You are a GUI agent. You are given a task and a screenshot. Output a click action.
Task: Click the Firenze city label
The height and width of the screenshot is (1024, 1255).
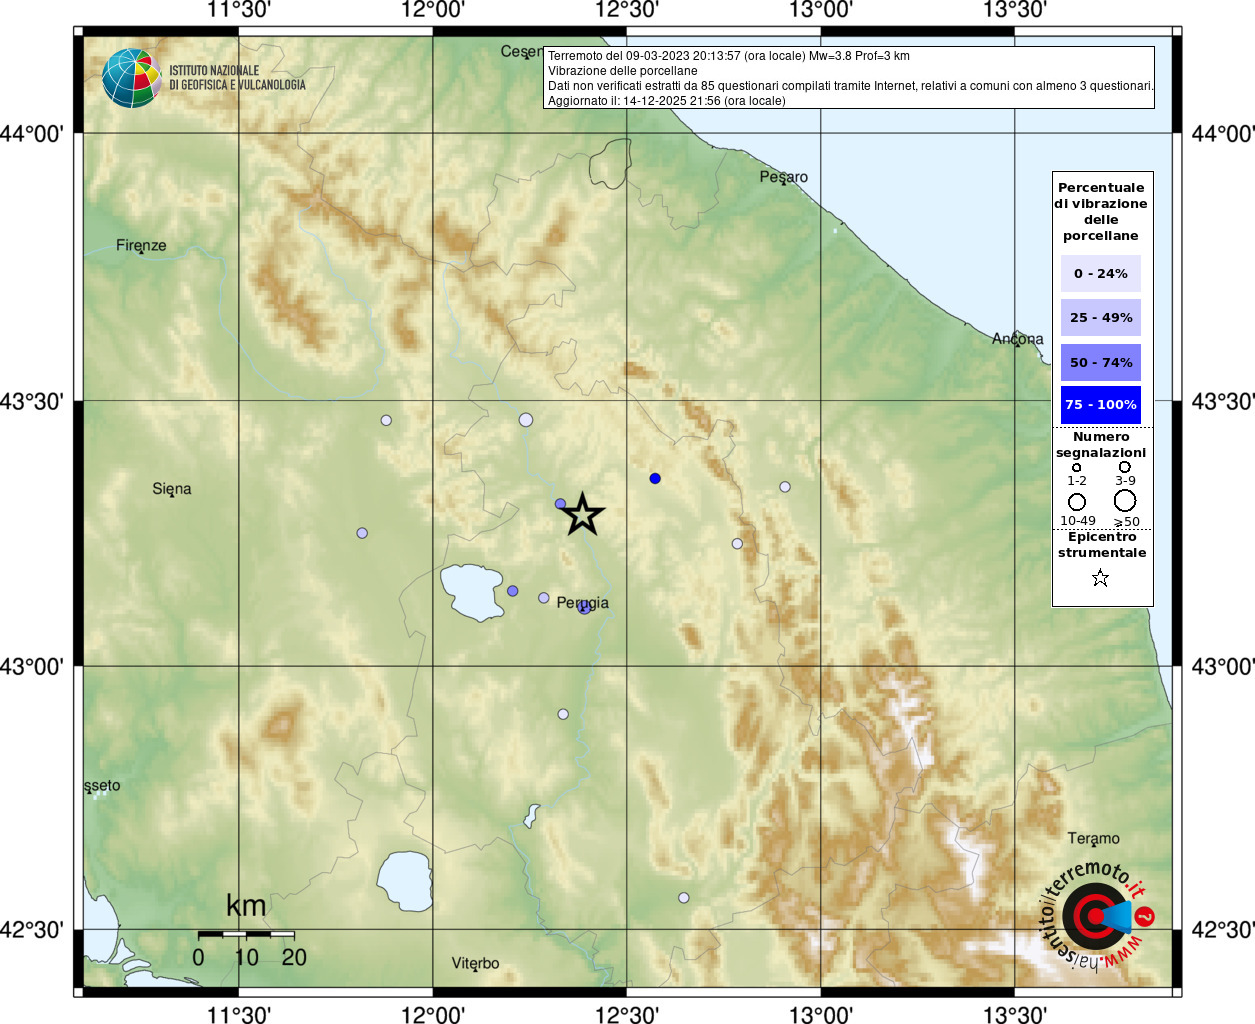[x=141, y=245]
